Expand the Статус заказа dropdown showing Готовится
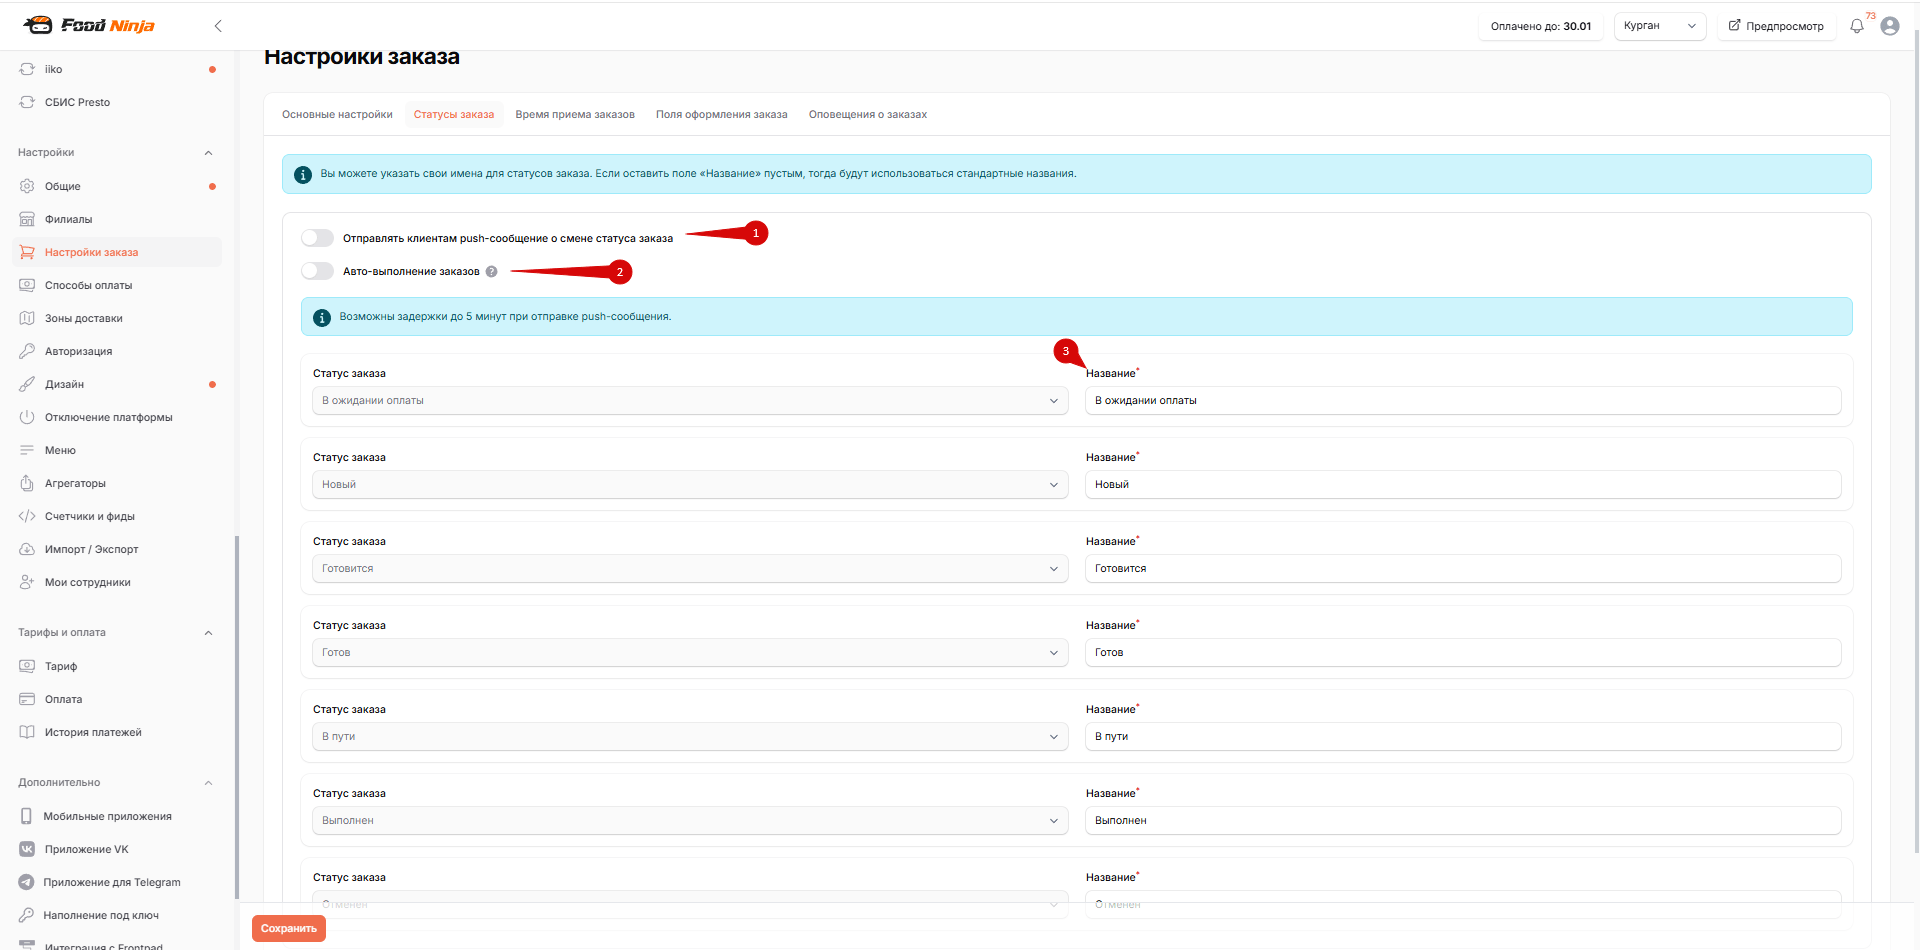Screen dimensions: 1920x950 point(690,568)
